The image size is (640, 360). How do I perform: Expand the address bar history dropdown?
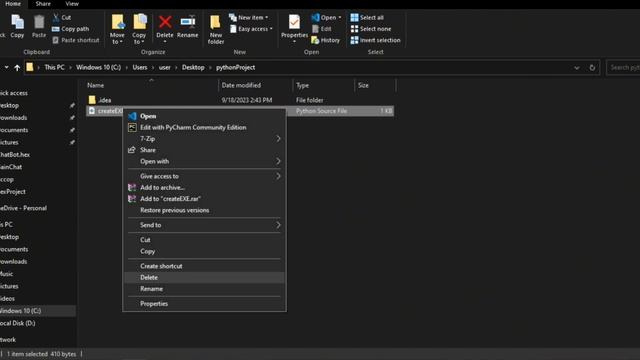point(576,68)
